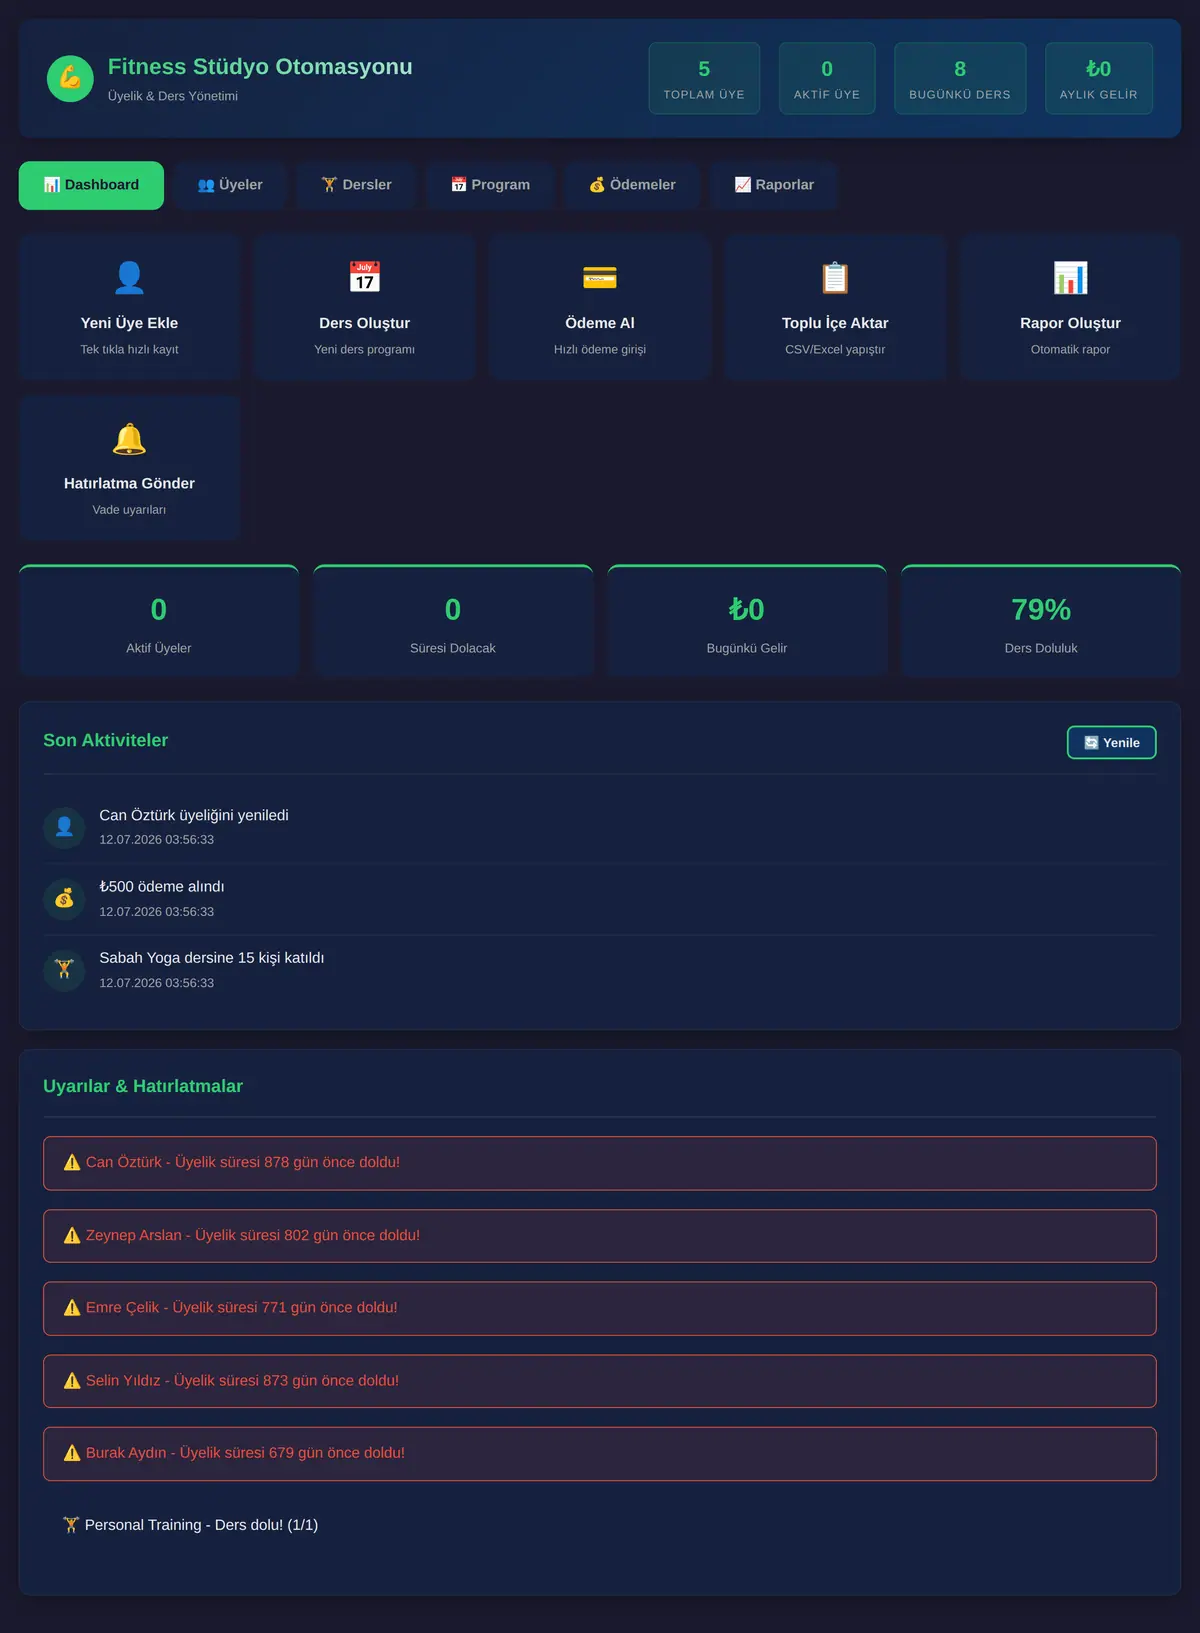Click the person icon on Yeni Üye Ekle
The image size is (1200, 1633).
click(x=129, y=277)
